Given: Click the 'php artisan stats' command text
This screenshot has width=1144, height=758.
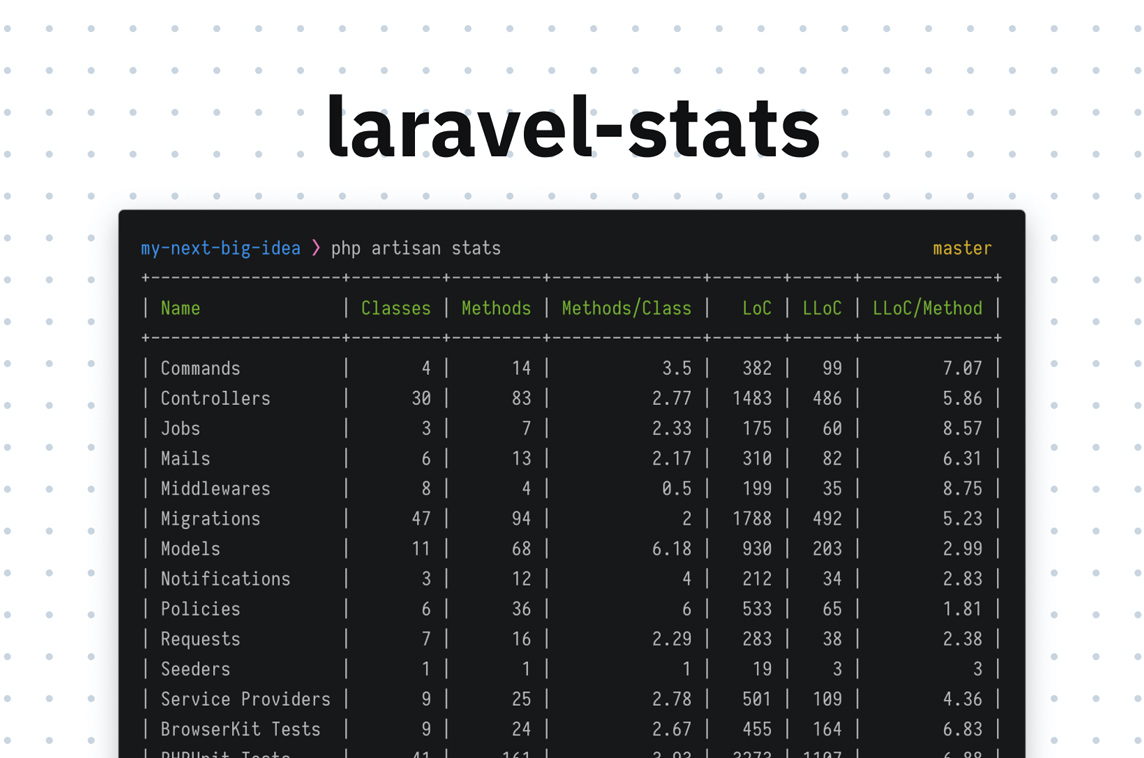Looking at the screenshot, I should [416, 248].
